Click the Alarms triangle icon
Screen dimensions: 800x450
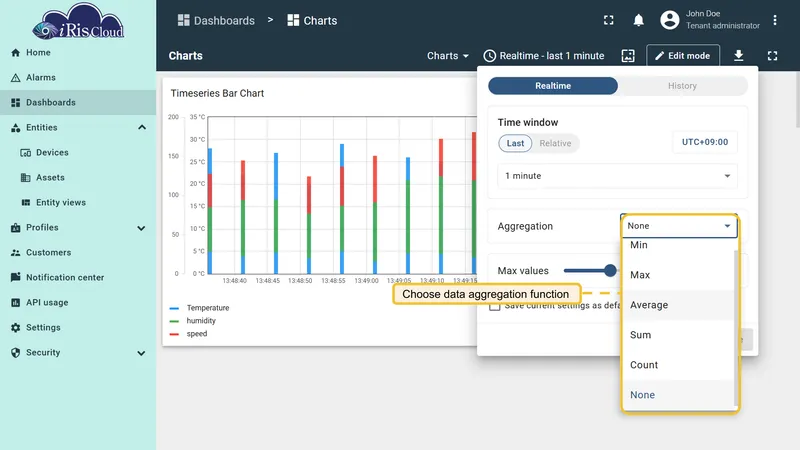click(x=15, y=78)
